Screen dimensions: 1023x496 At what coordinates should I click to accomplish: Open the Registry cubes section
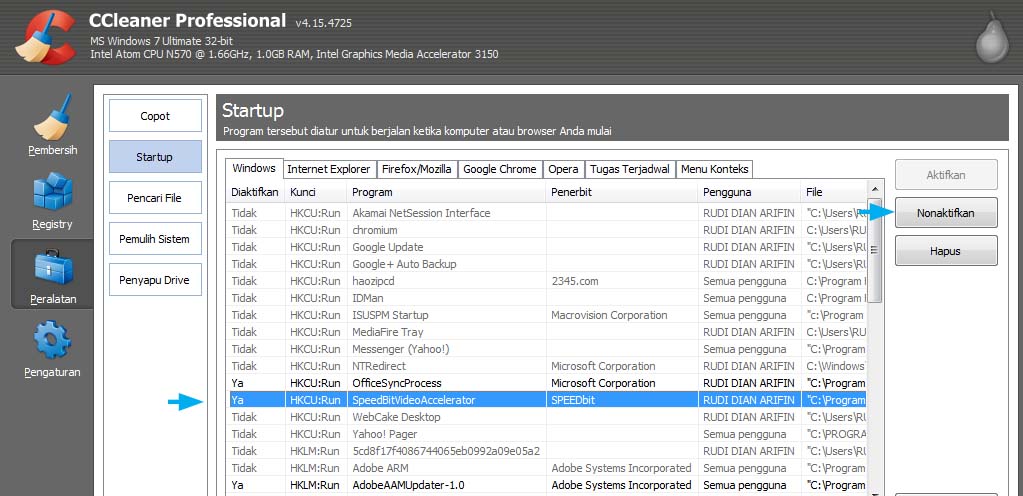(52, 201)
